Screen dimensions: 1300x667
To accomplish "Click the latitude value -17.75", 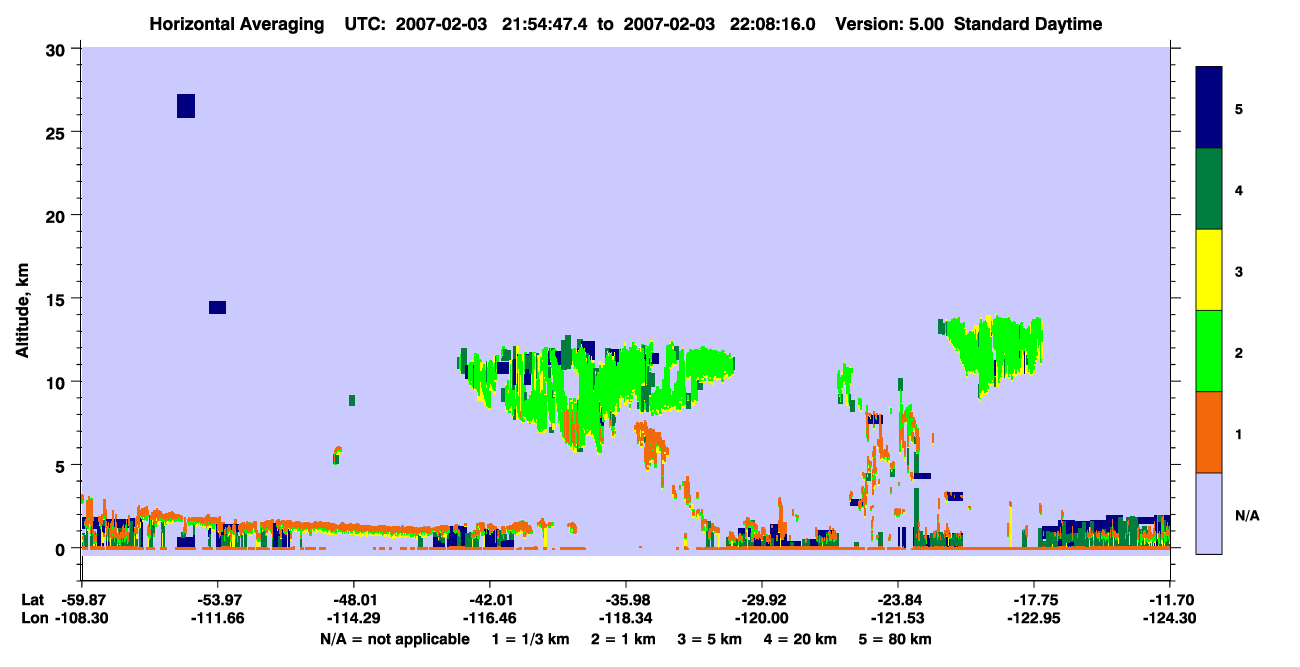I will [1034, 600].
